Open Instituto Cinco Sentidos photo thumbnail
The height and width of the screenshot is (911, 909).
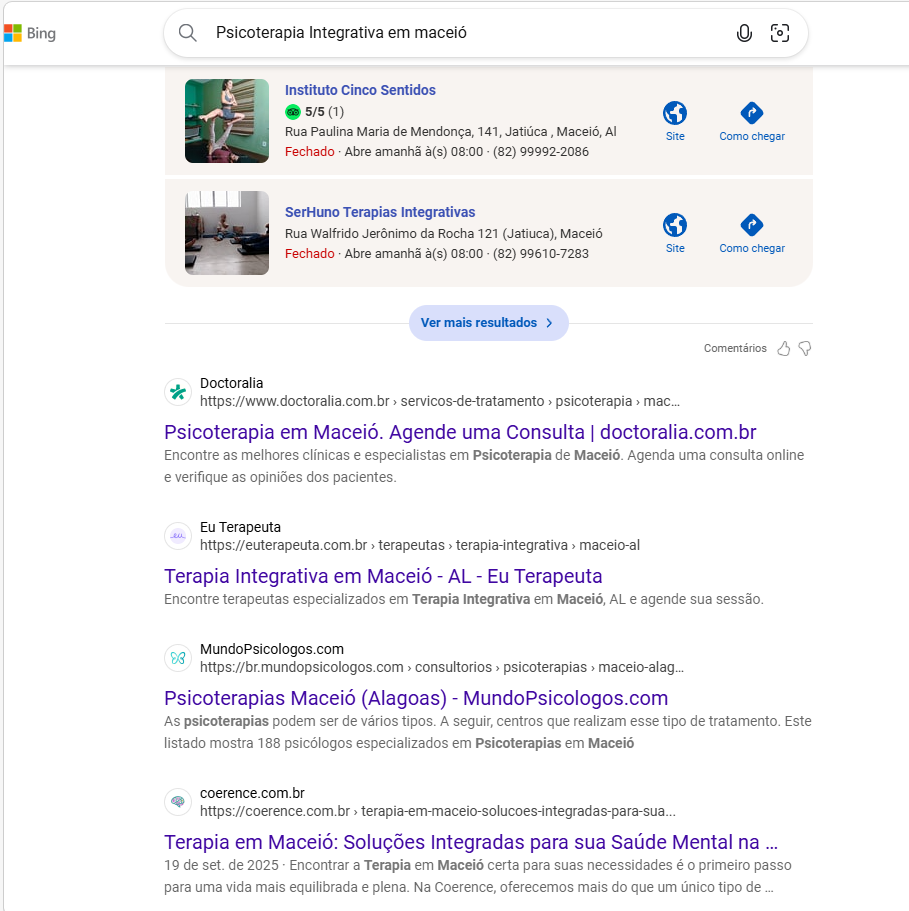227,121
